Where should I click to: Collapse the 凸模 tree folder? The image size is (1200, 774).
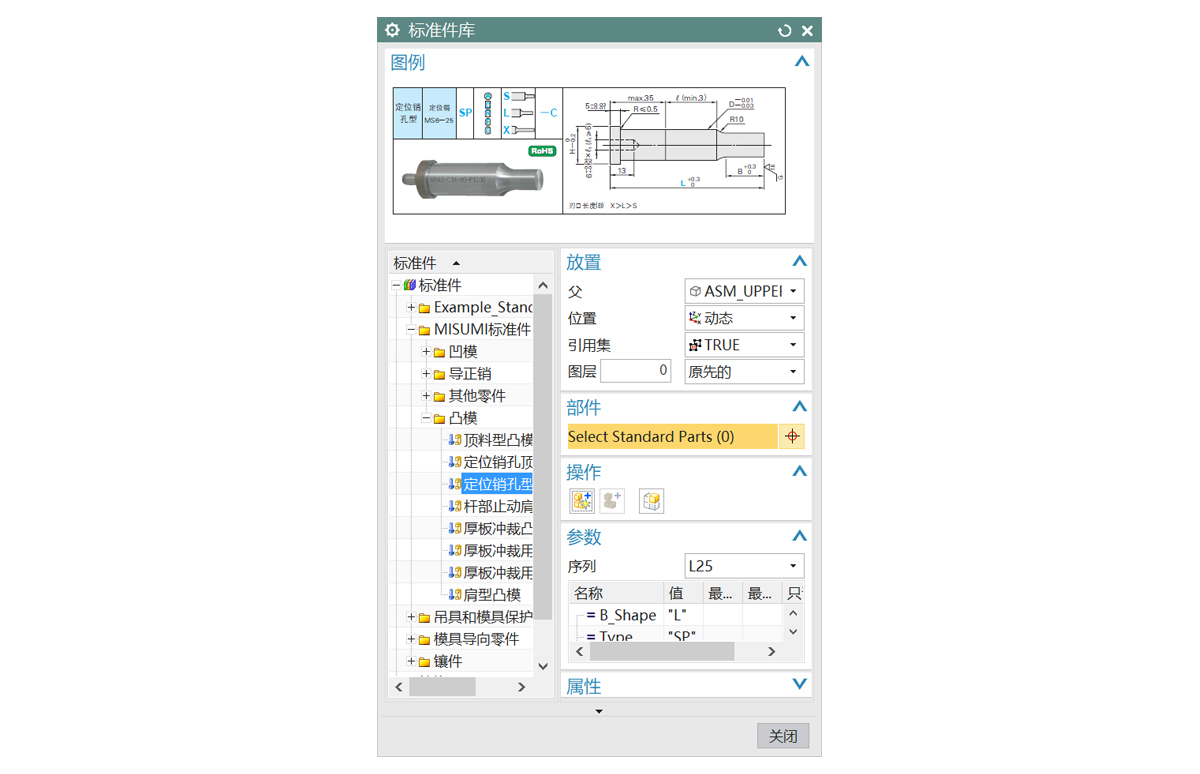(426, 418)
